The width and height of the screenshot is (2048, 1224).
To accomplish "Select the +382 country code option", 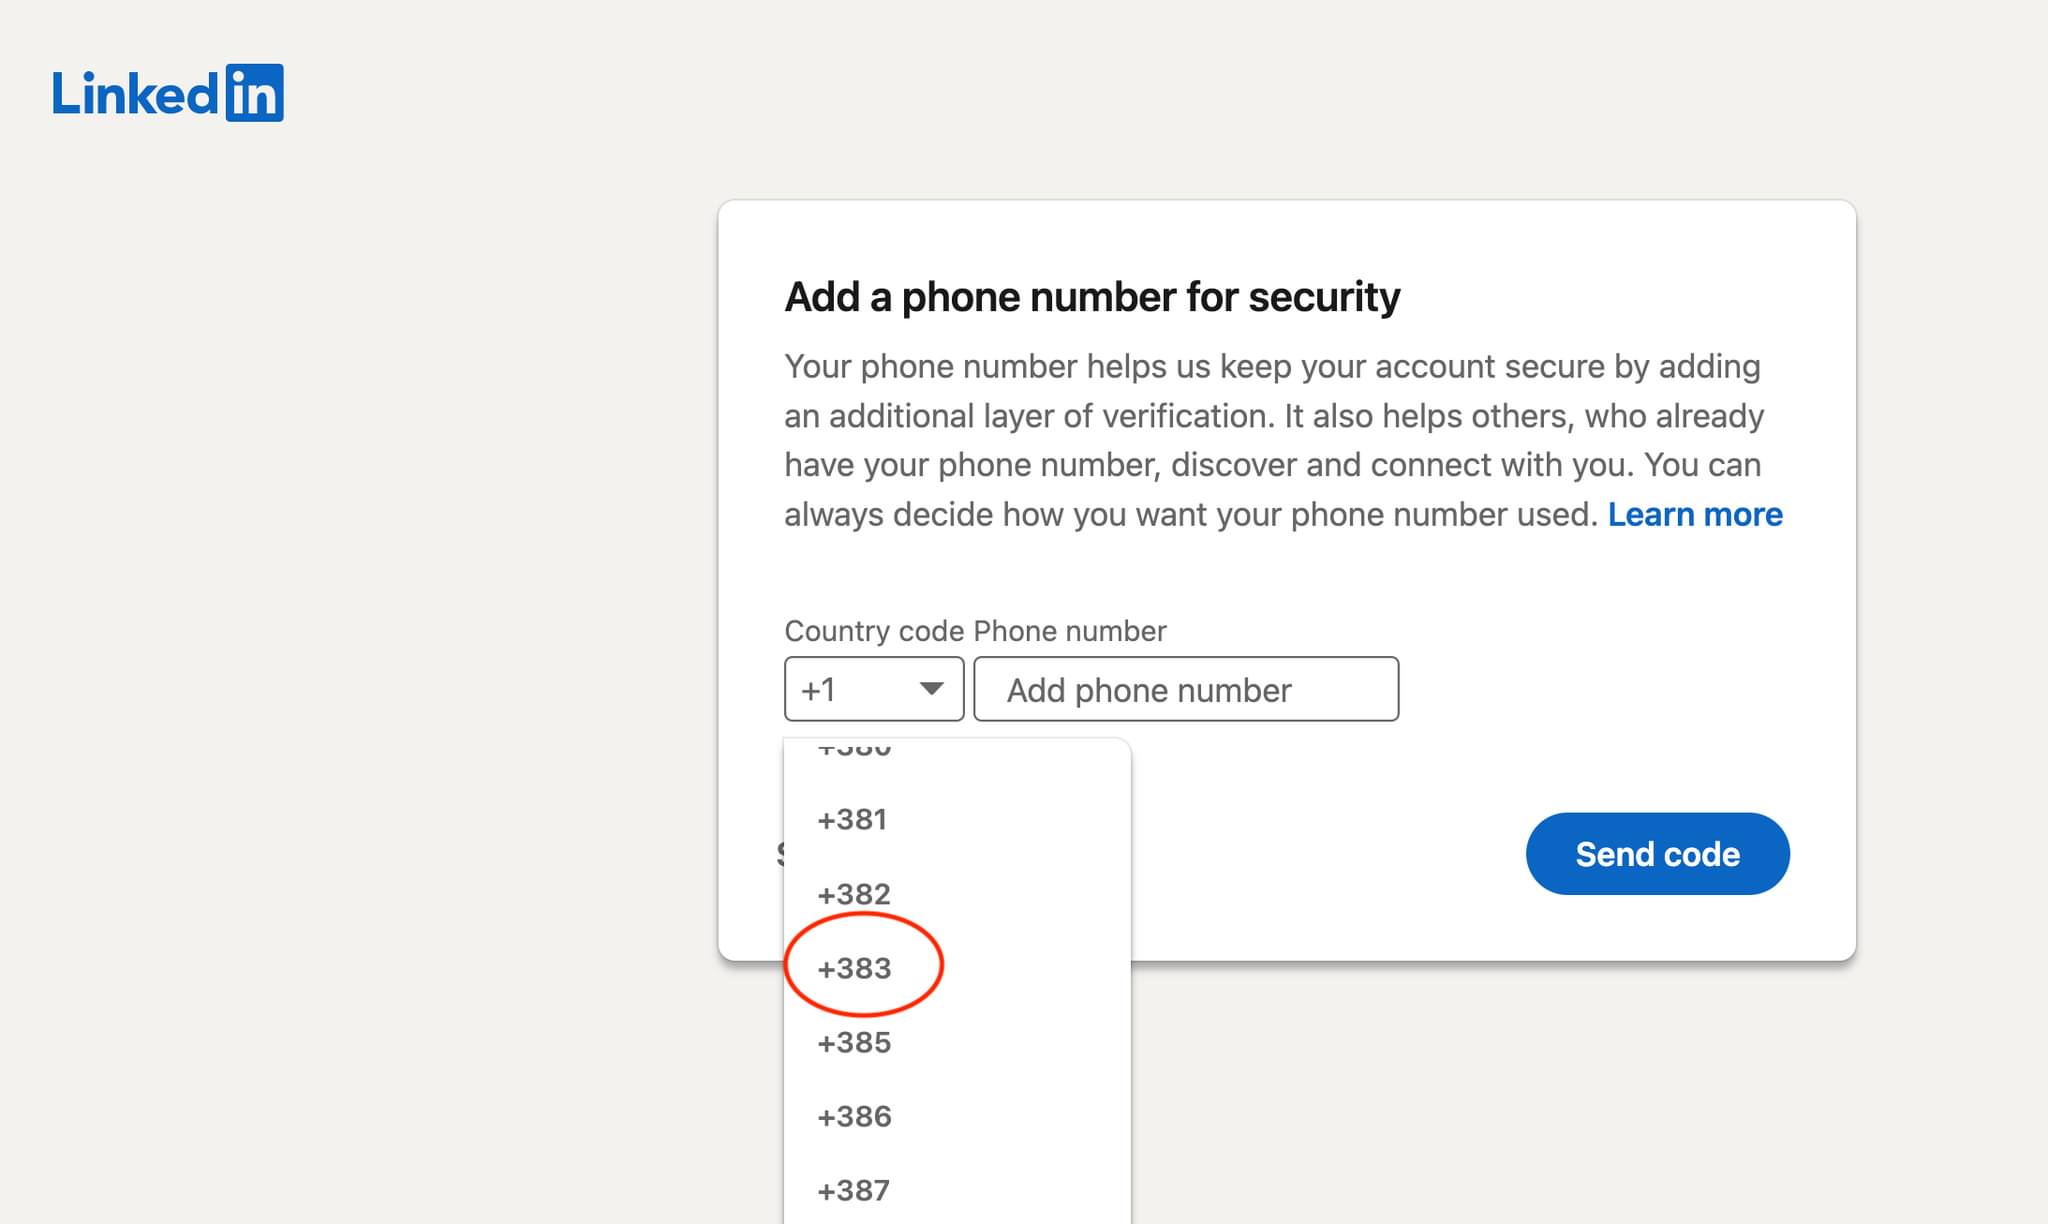I will point(957,894).
